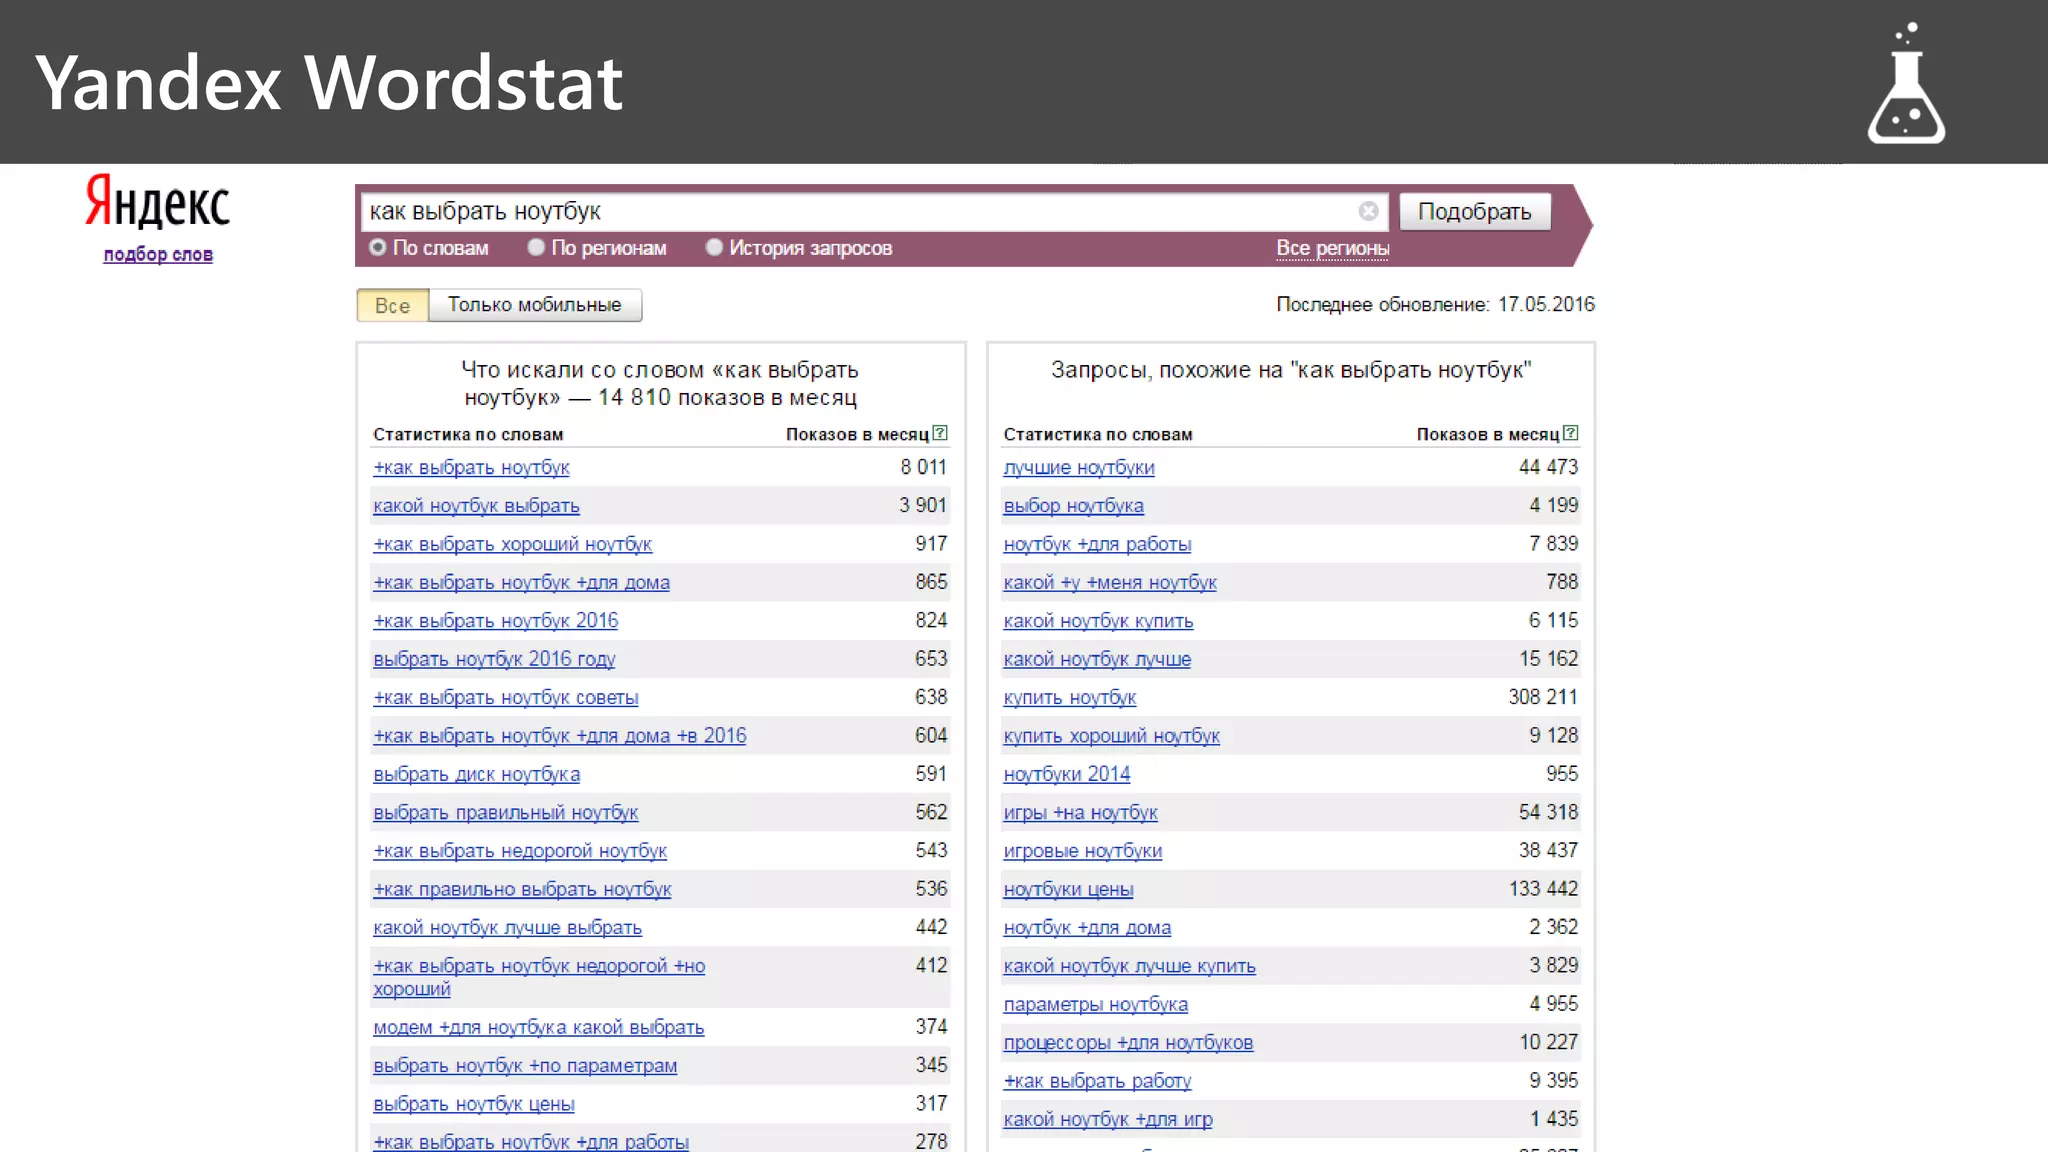The width and height of the screenshot is (2048, 1152).
Task: Open the лучшие ноутбуки link
Action: tap(1079, 467)
